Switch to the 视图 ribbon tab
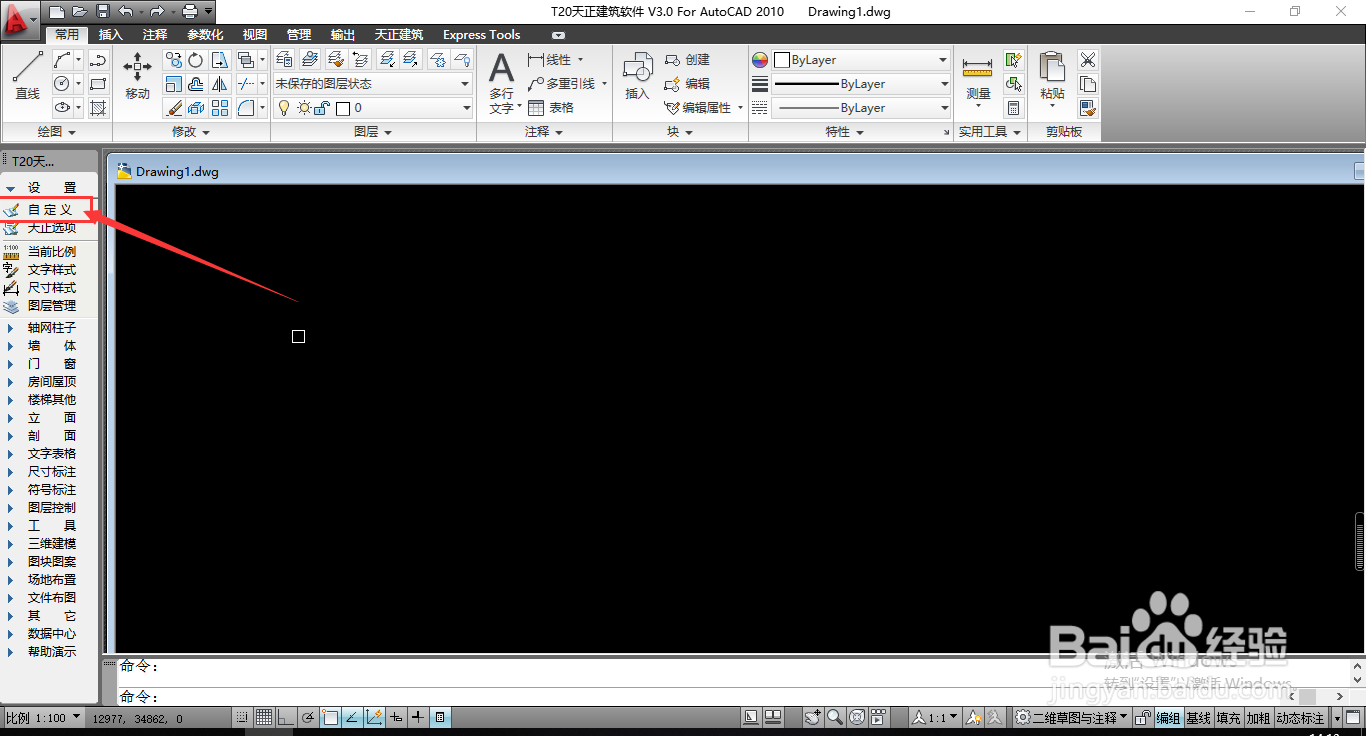Image resolution: width=1366 pixels, height=736 pixels. click(x=255, y=35)
